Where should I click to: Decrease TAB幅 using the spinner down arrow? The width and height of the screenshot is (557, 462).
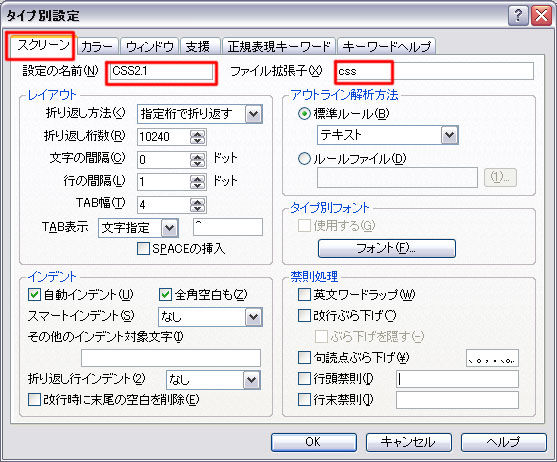198,208
